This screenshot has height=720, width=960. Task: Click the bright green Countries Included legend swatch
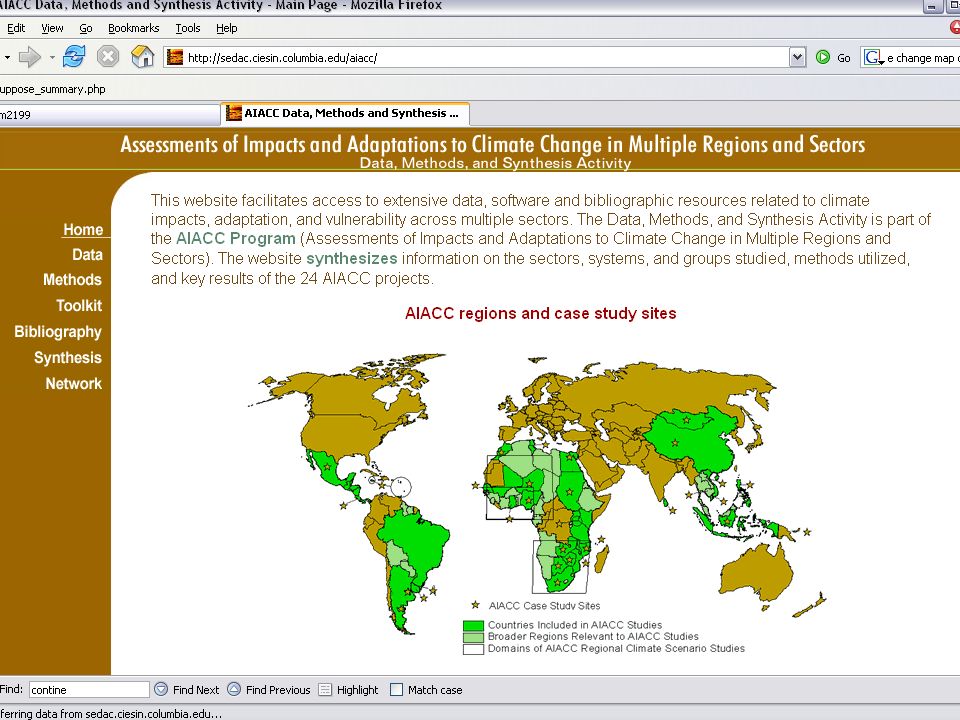pos(473,626)
